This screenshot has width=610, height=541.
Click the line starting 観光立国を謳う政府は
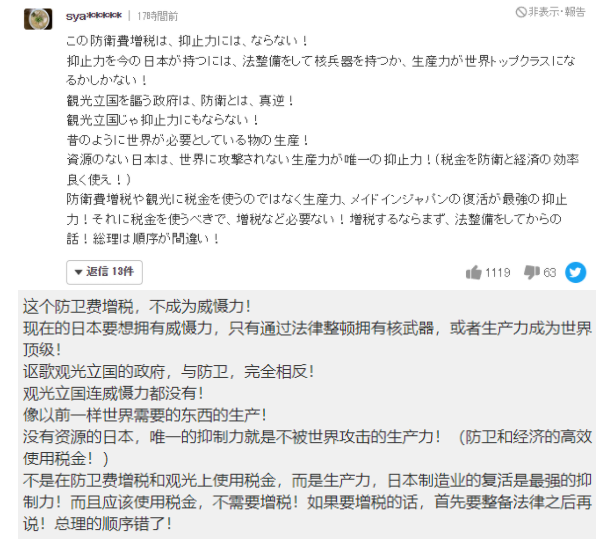tap(180, 100)
